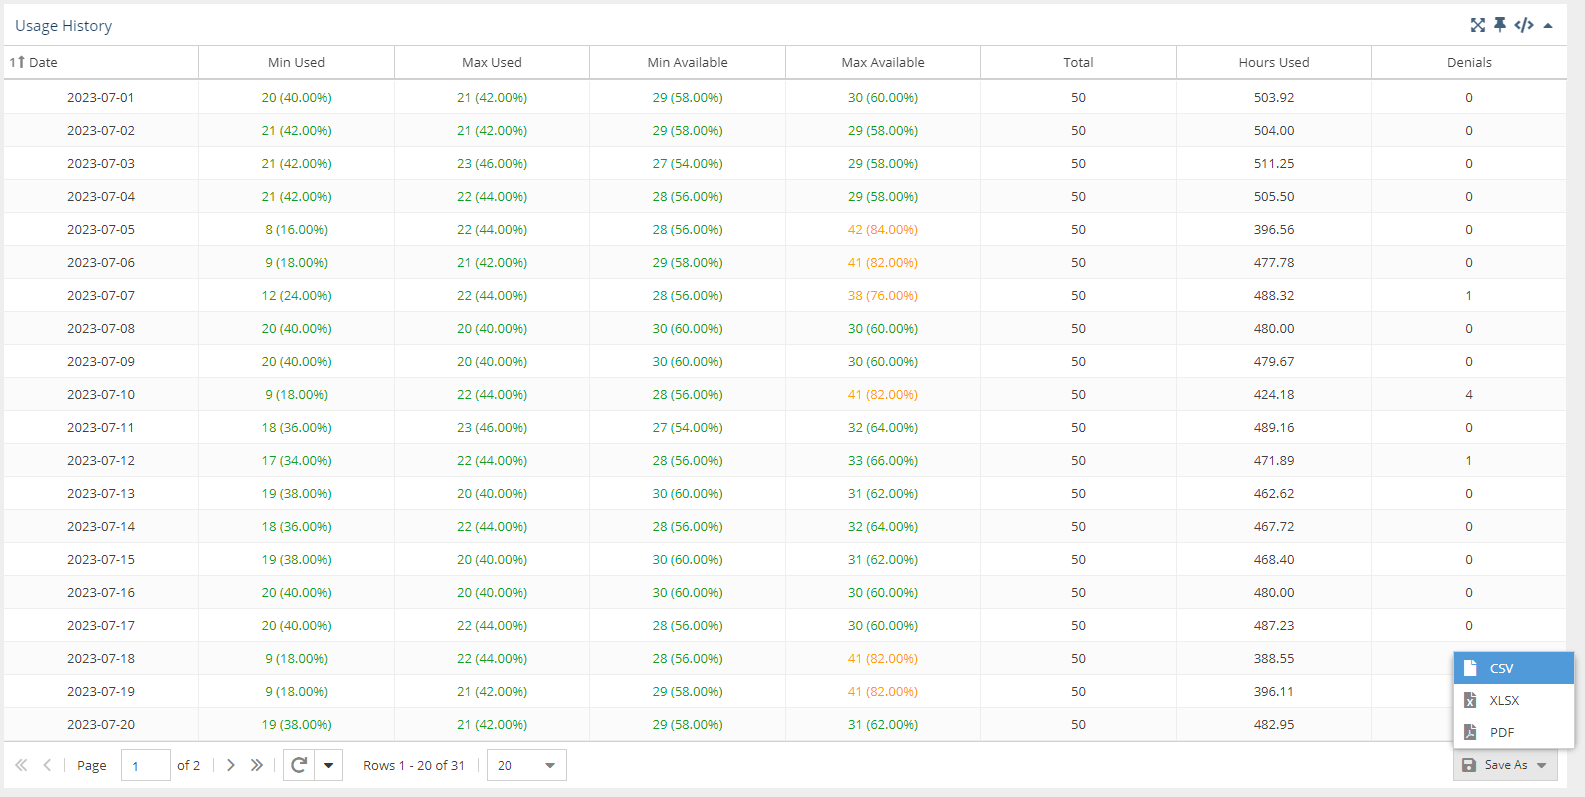Sort by the Hours Used column
This screenshot has width=1585, height=797.
click(x=1274, y=62)
